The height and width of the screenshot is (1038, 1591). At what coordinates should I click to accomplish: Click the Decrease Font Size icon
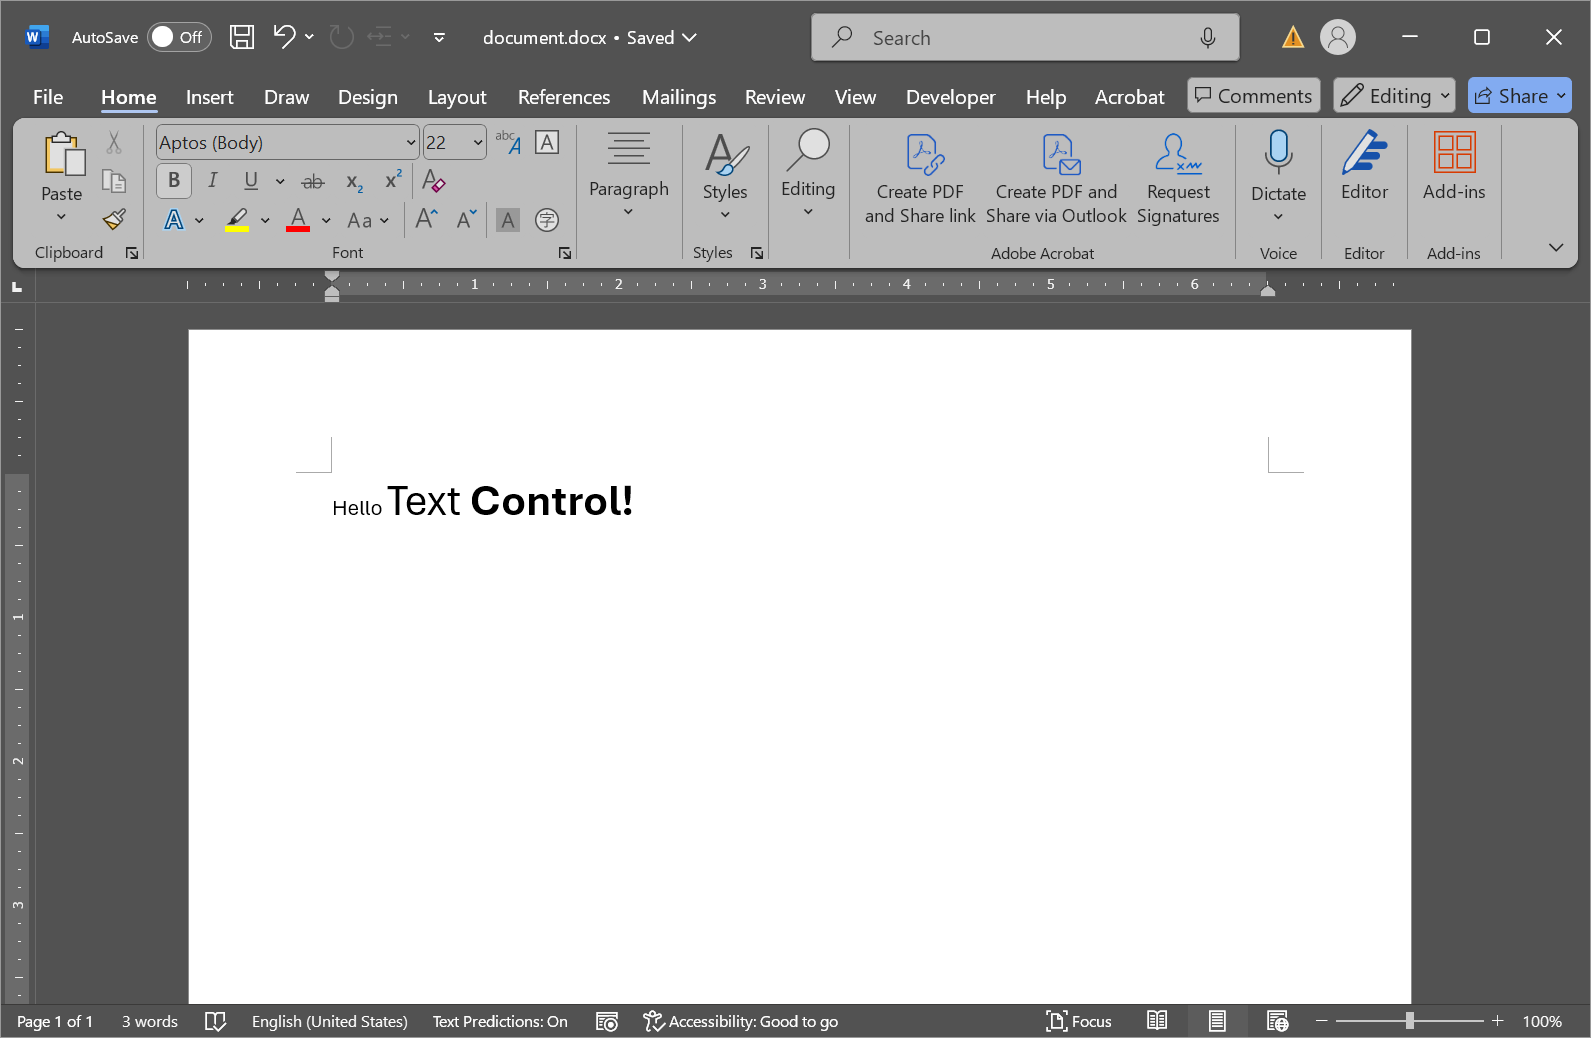[x=467, y=219]
